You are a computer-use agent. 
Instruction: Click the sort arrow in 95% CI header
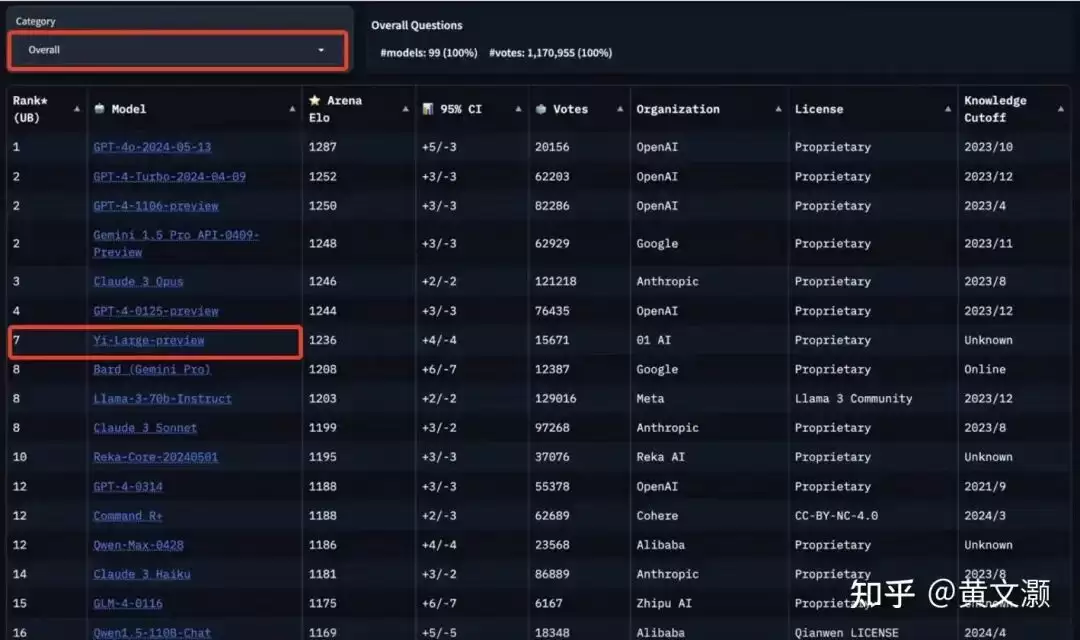pyautogui.click(x=518, y=109)
